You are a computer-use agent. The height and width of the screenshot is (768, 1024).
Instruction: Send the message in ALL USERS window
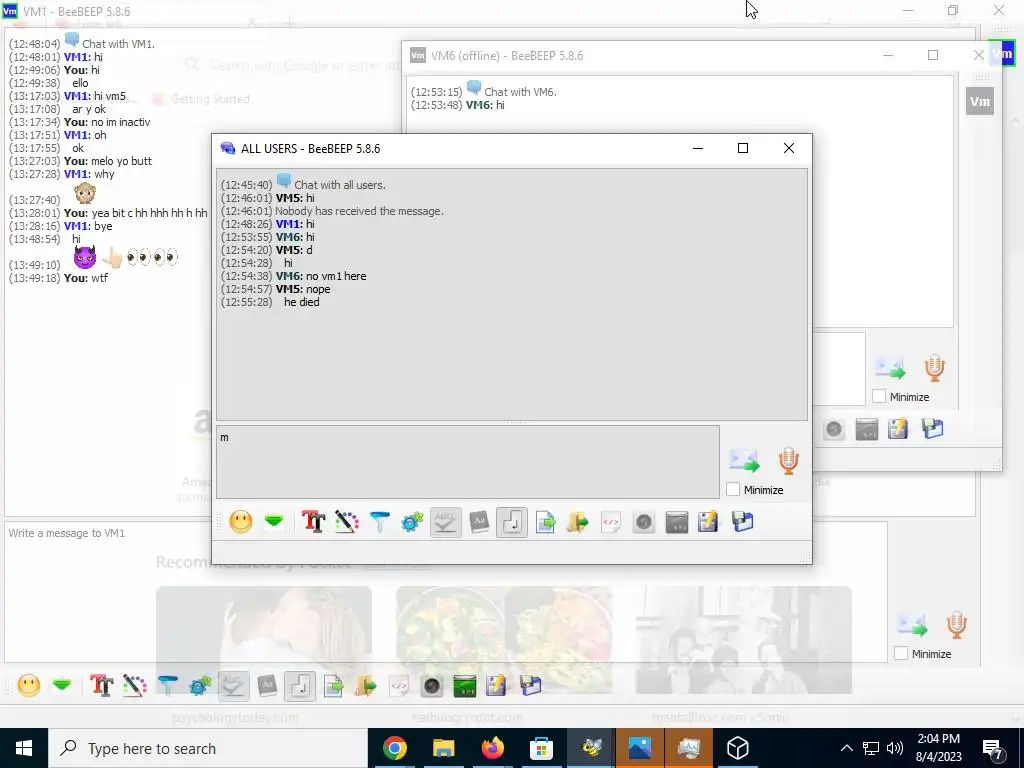pos(744,461)
